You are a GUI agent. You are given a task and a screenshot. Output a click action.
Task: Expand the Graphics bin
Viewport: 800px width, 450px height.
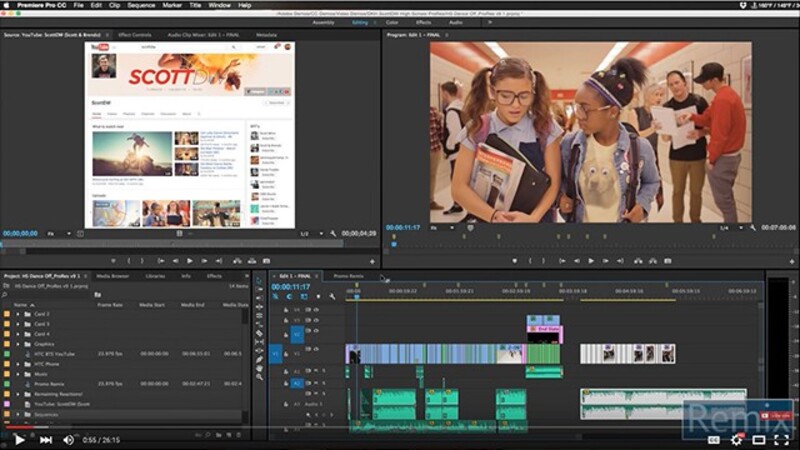(18, 344)
